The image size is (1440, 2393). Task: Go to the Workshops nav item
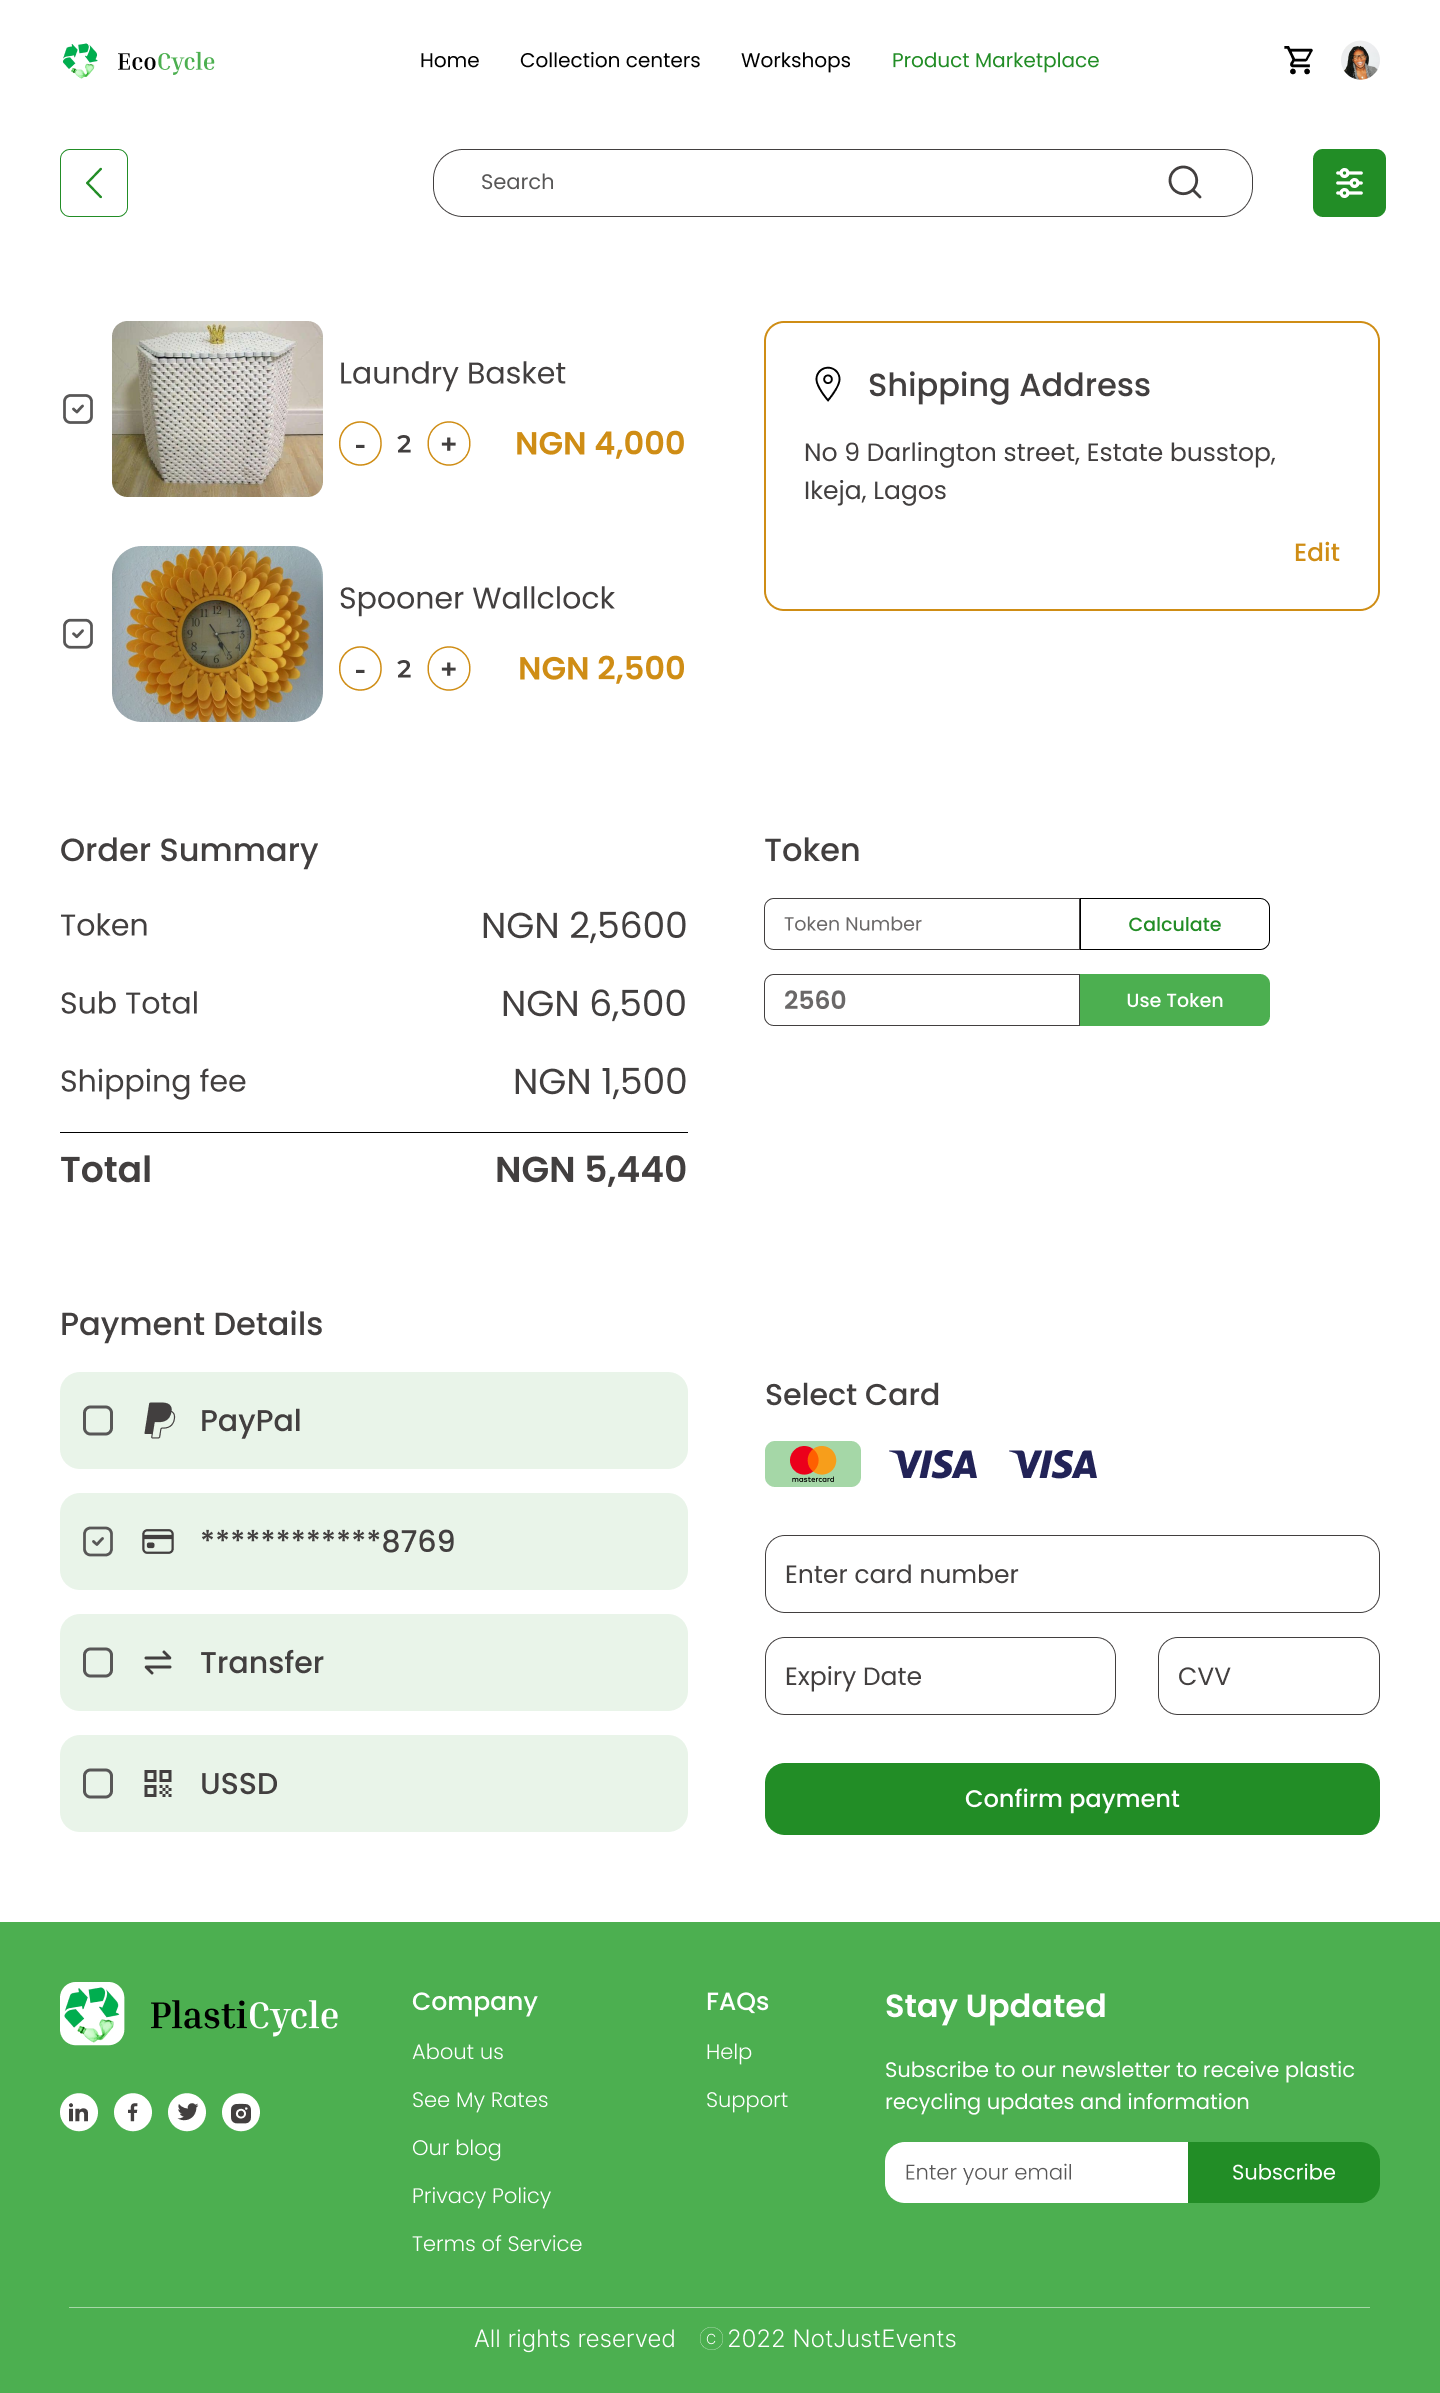[x=796, y=60]
